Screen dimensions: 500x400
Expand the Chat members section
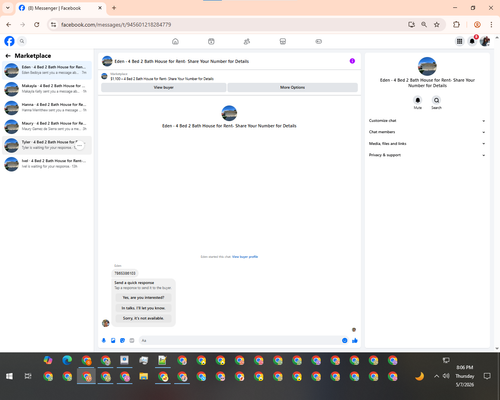427,132
